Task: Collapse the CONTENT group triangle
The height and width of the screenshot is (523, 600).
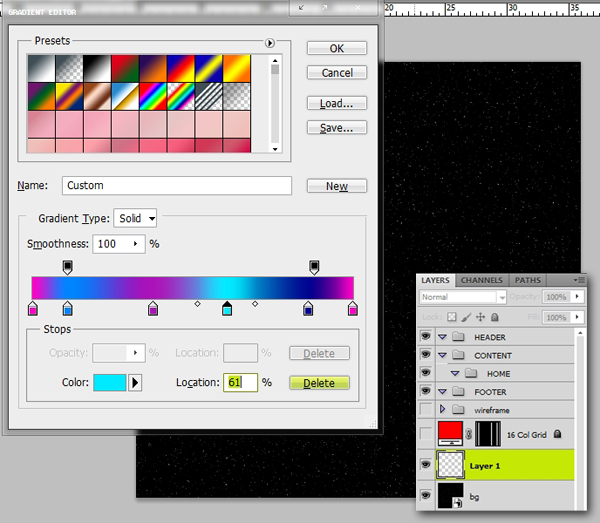Action: [x=443, y=355]
